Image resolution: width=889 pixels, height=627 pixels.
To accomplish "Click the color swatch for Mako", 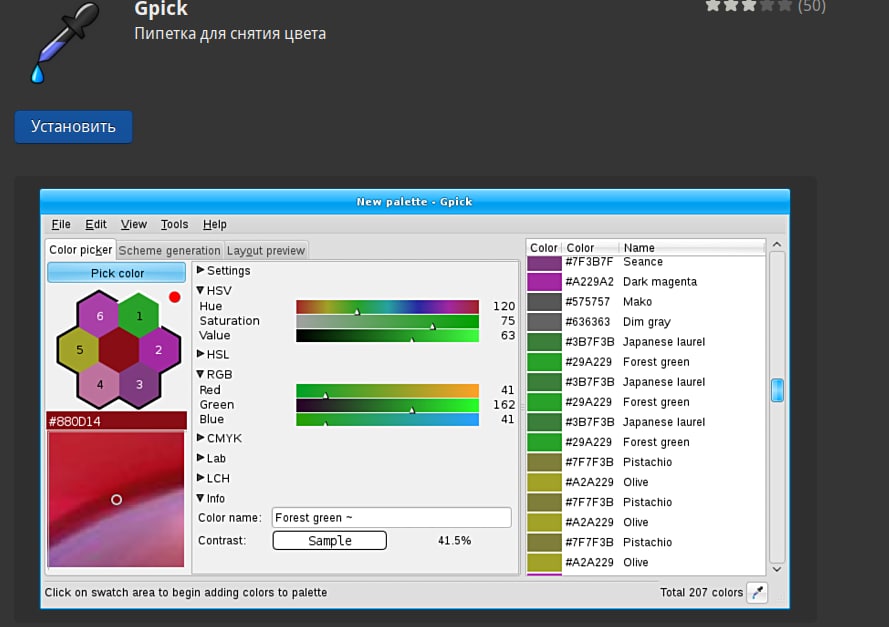I will [544, 302].
